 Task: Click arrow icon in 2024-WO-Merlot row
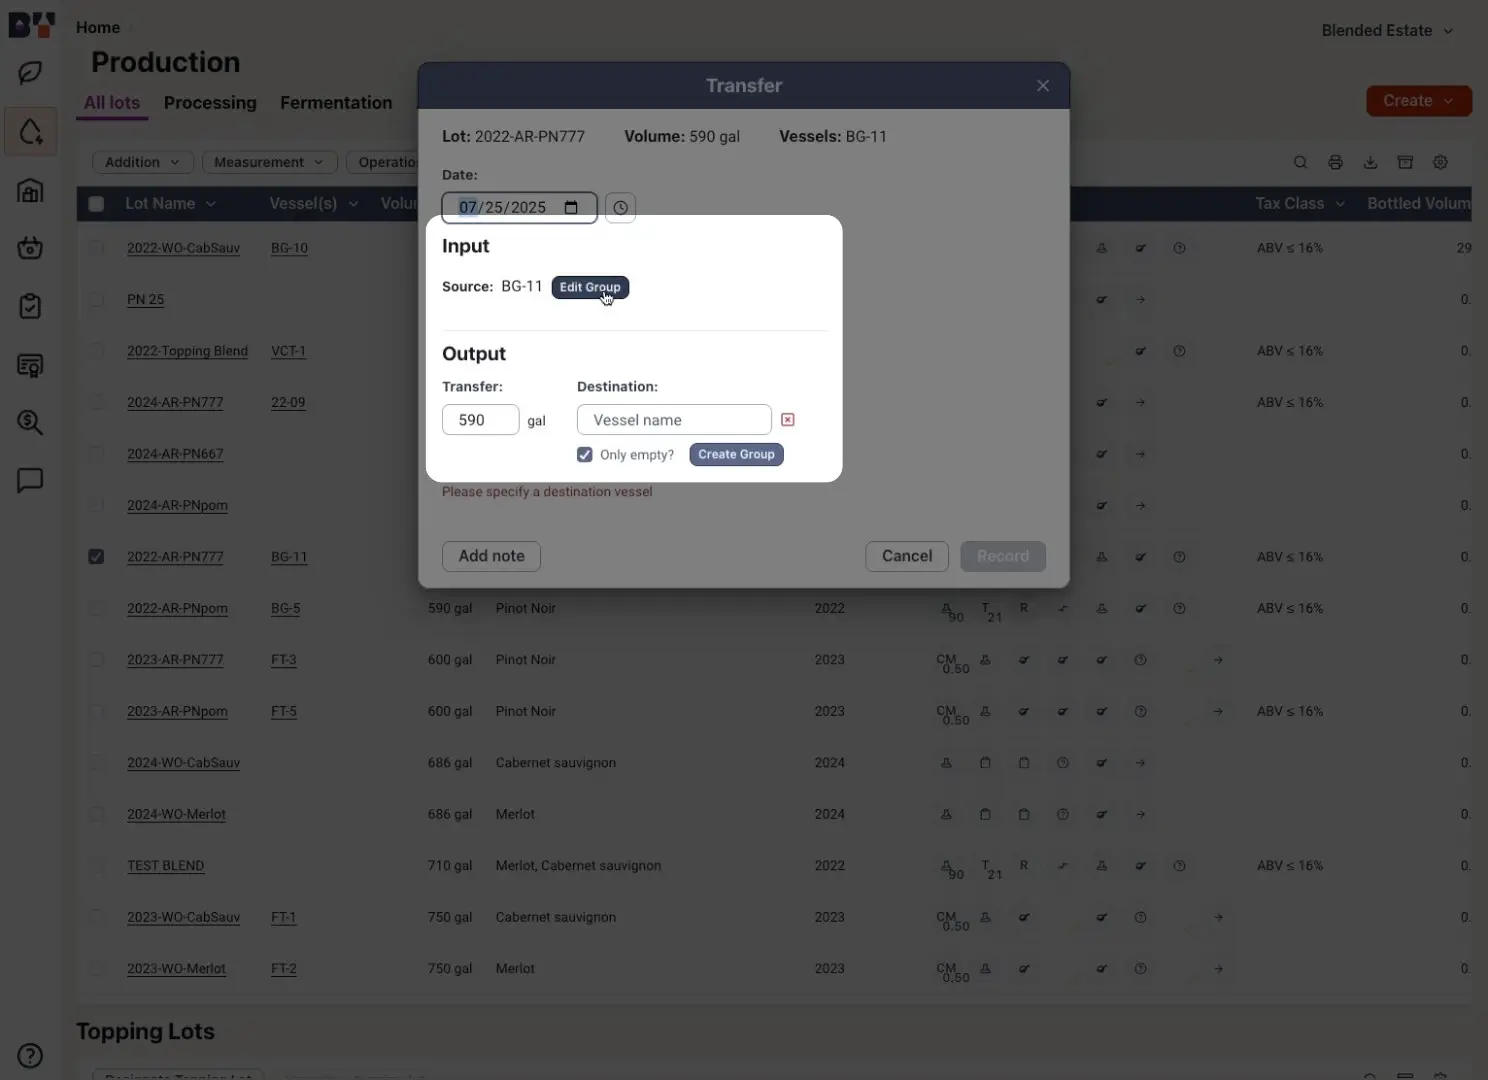click(1141, 814)
